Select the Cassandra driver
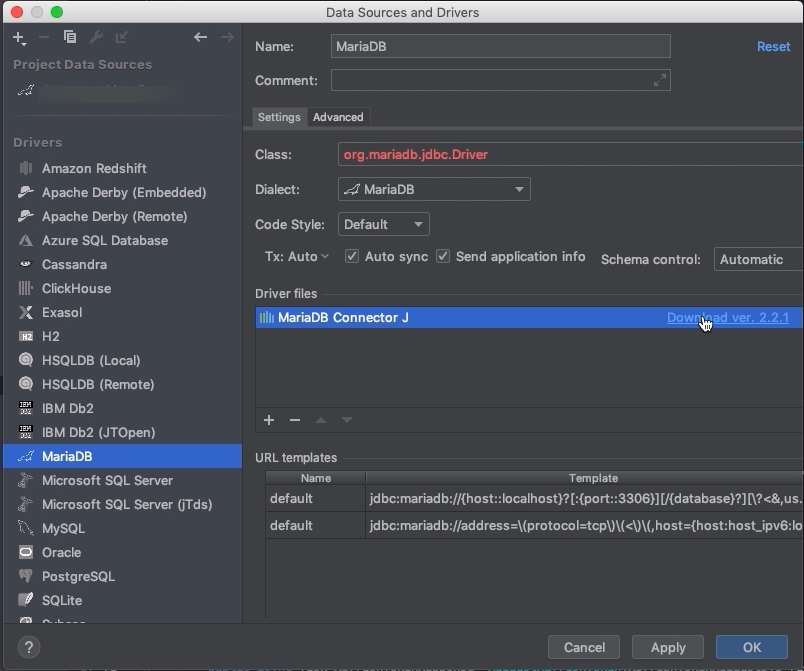This screenshot has width=804, height=671. click(x=122, y=264)
